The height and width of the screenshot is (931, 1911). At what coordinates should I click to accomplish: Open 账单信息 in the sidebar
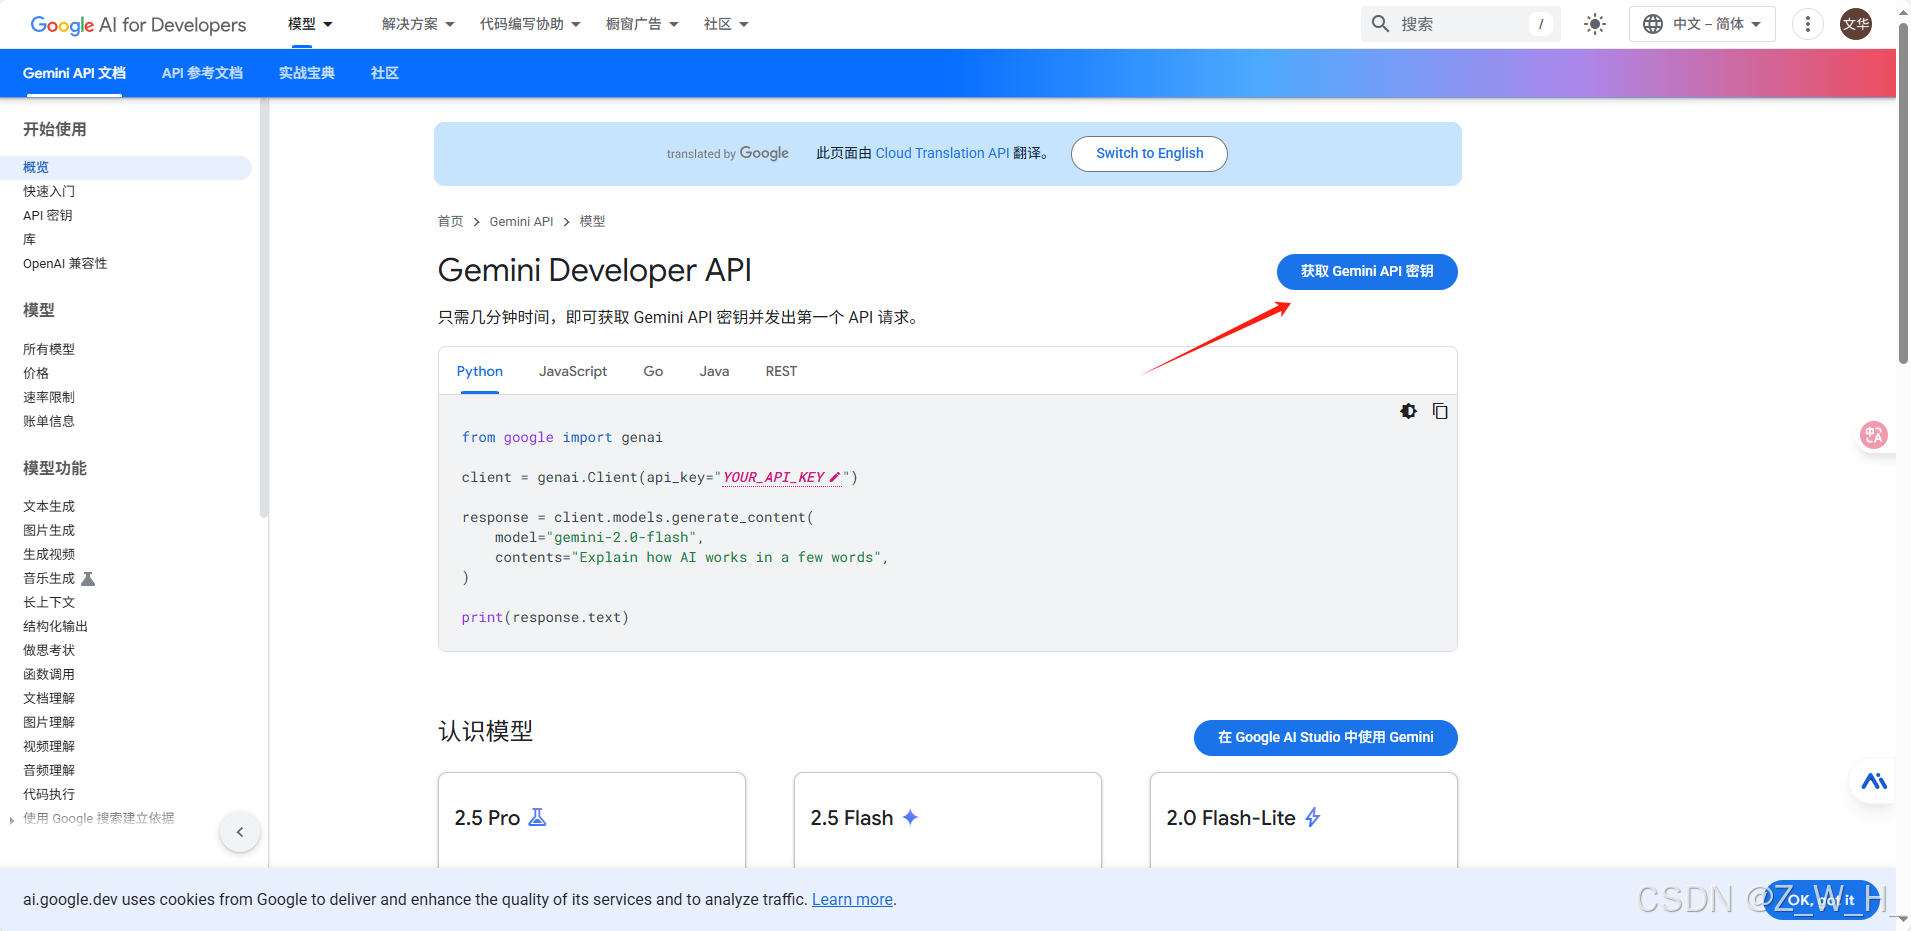tap(49, 421)
